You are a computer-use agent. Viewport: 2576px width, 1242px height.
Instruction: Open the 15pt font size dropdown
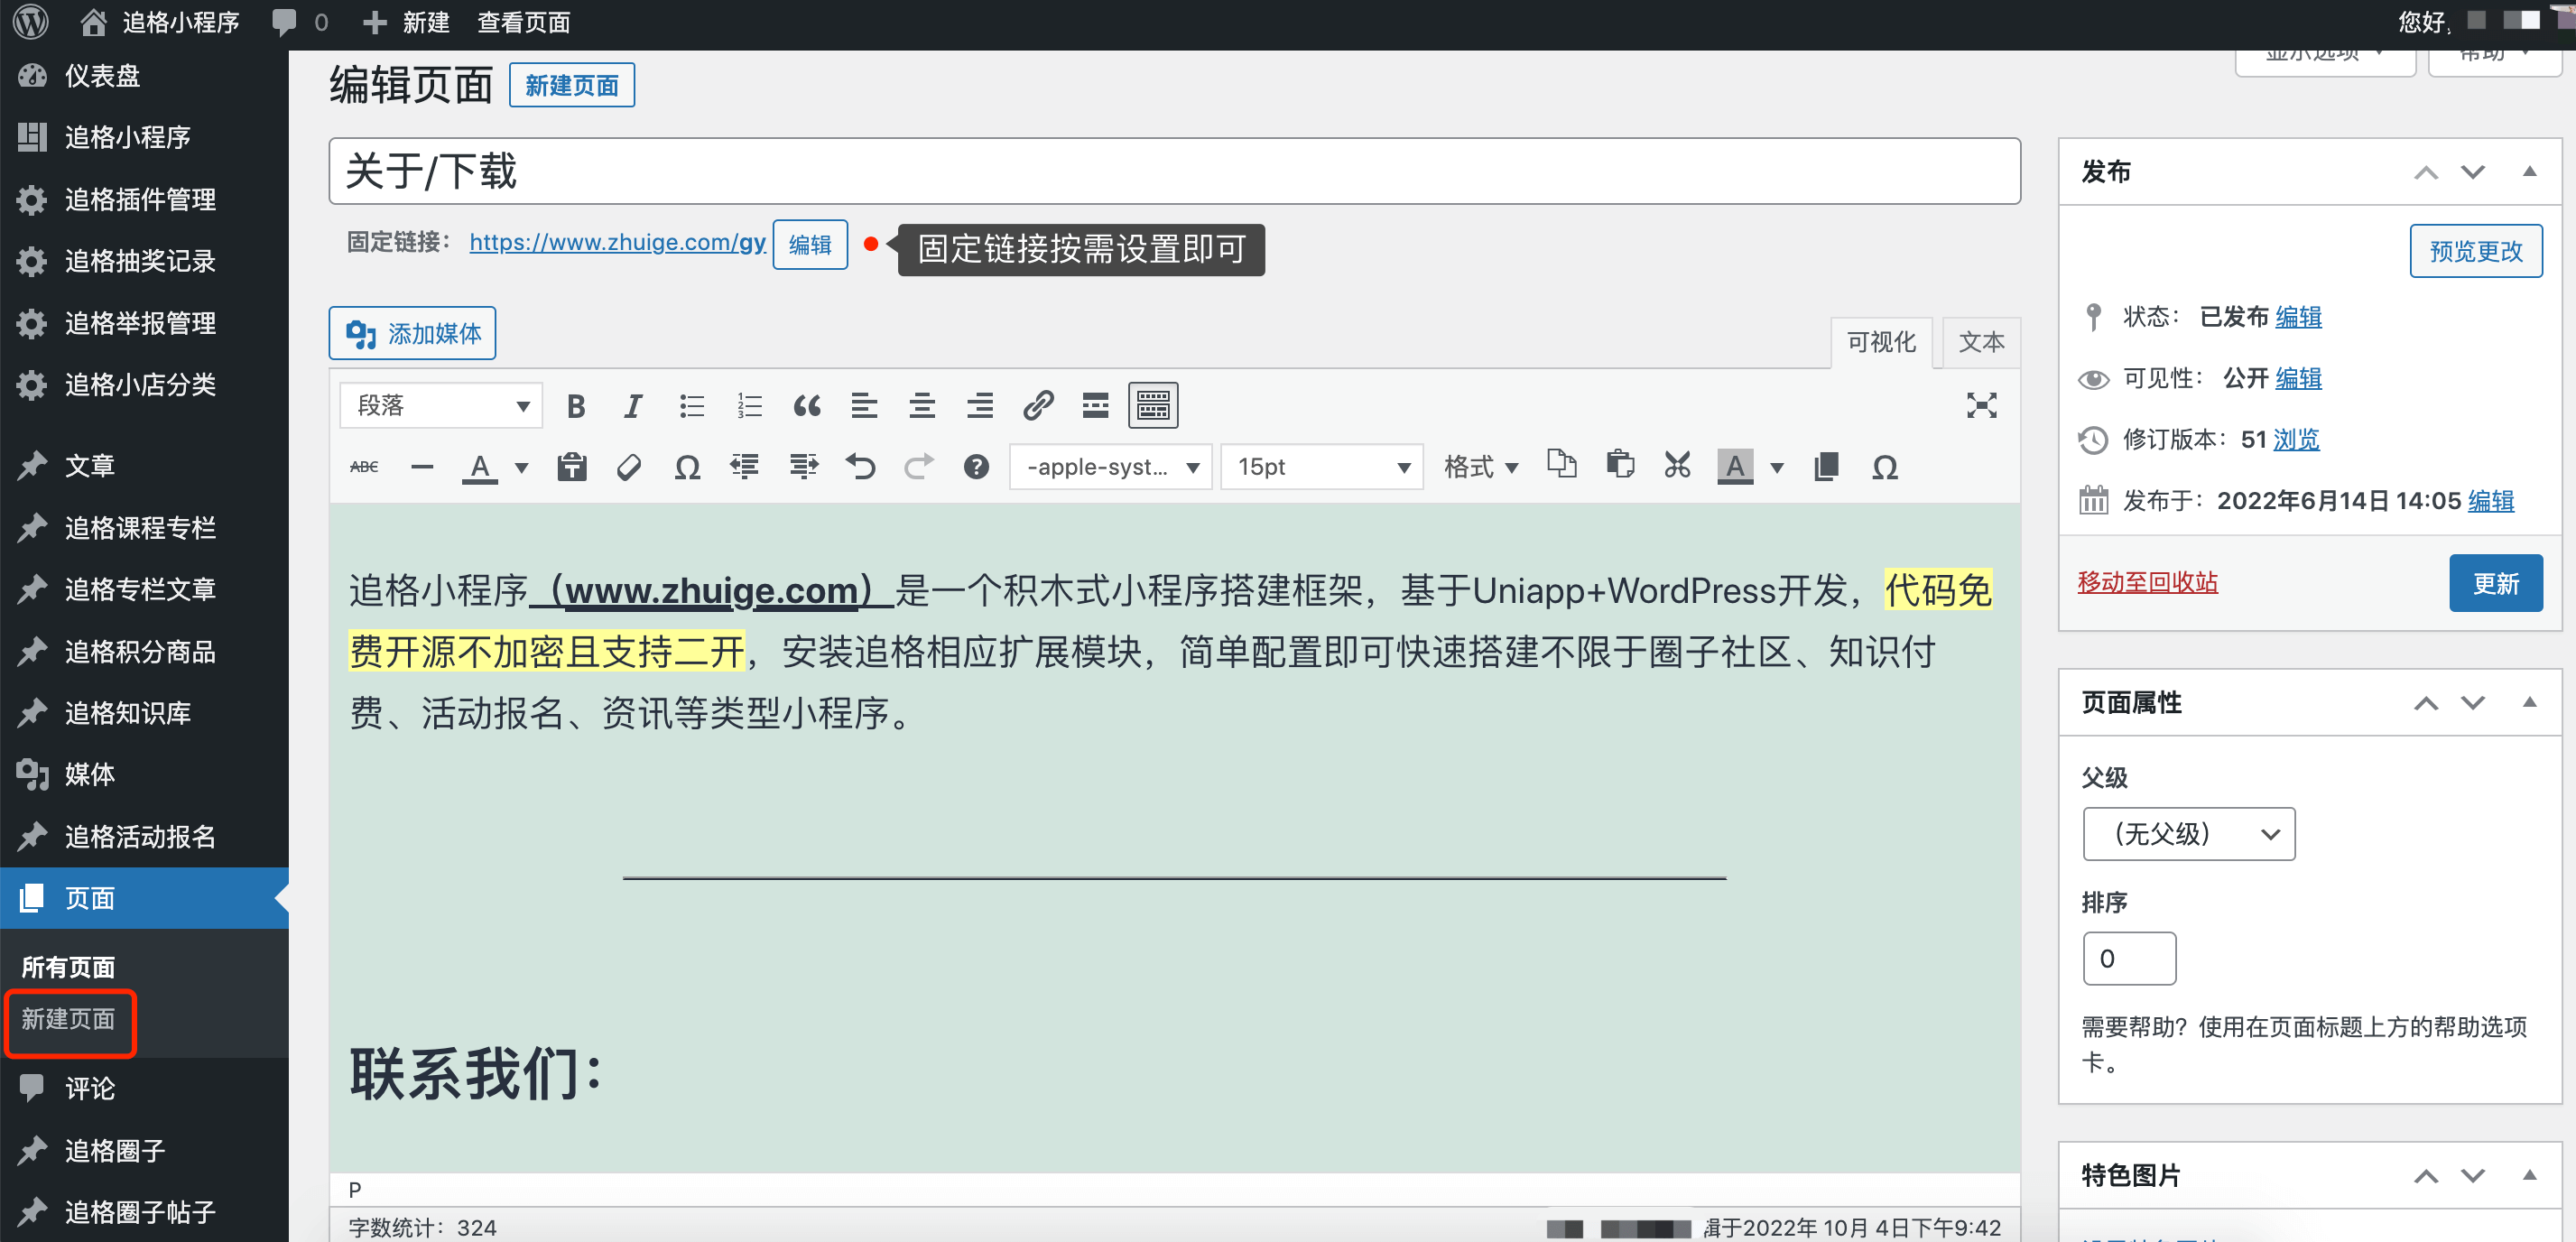(1321, 467)
